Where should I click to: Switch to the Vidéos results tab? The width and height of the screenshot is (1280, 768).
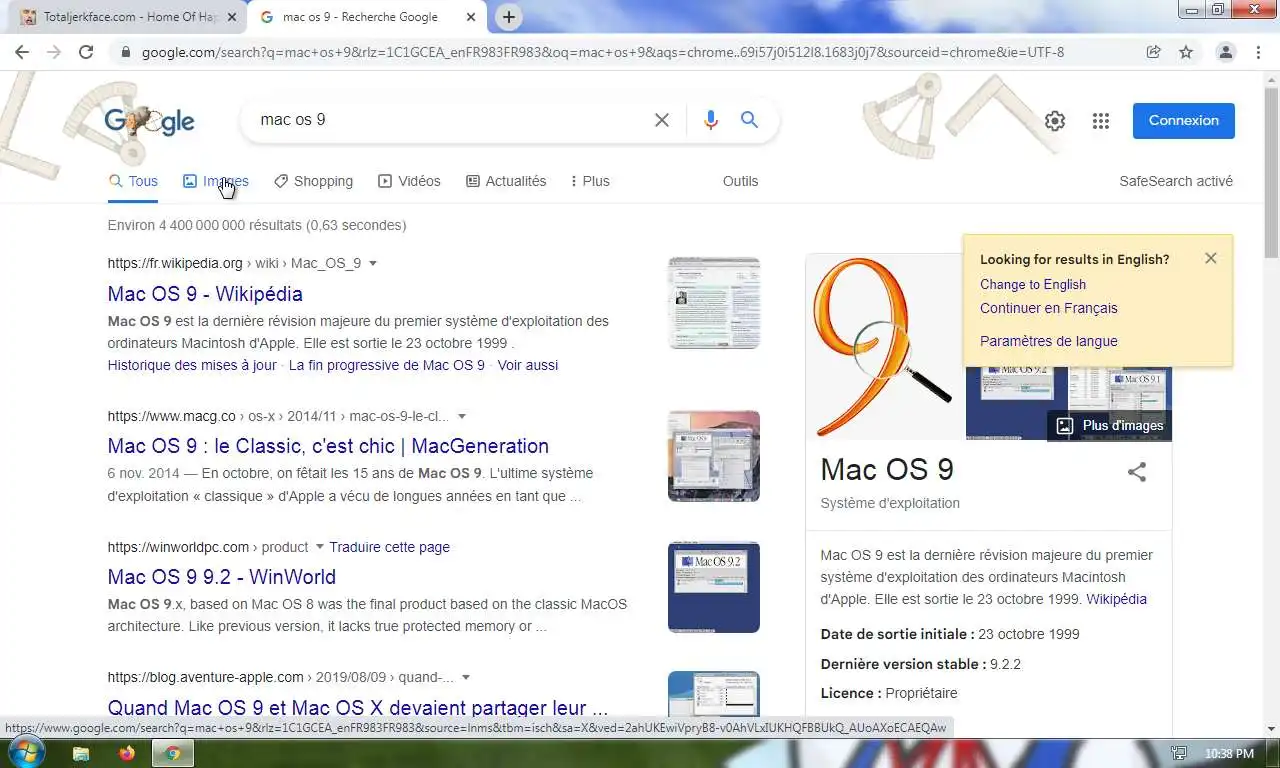click(x=409, y=181)
